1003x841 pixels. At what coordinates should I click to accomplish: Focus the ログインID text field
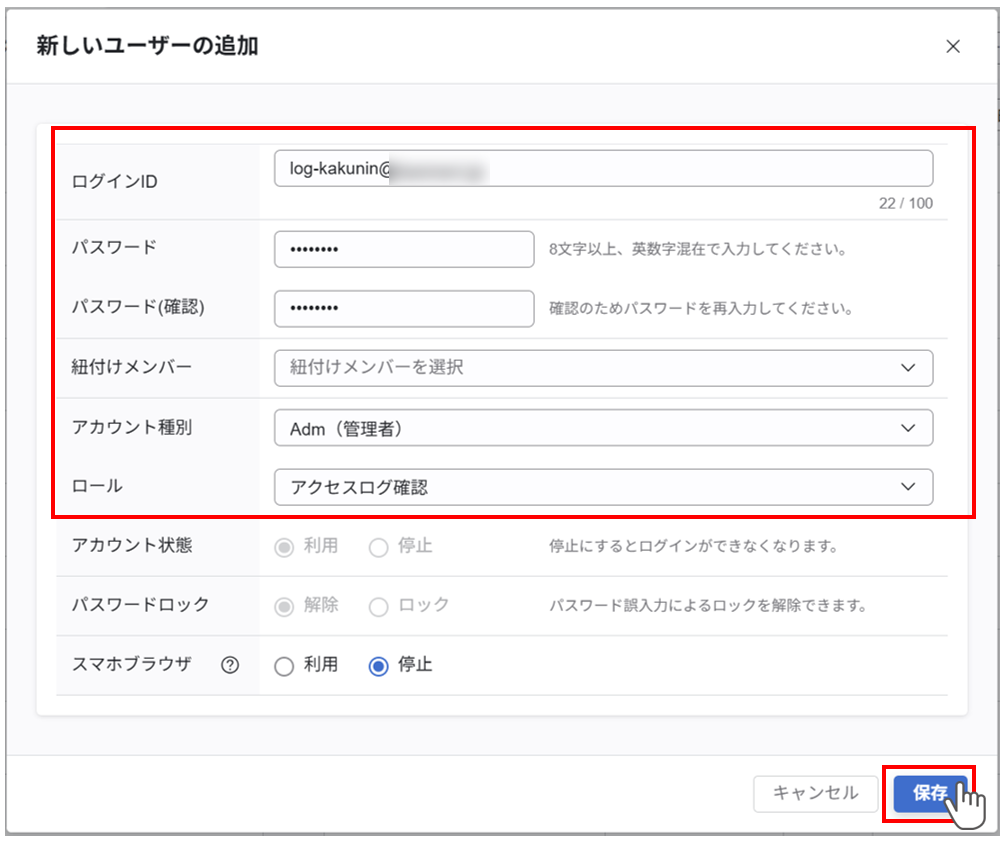pos(603,169)
